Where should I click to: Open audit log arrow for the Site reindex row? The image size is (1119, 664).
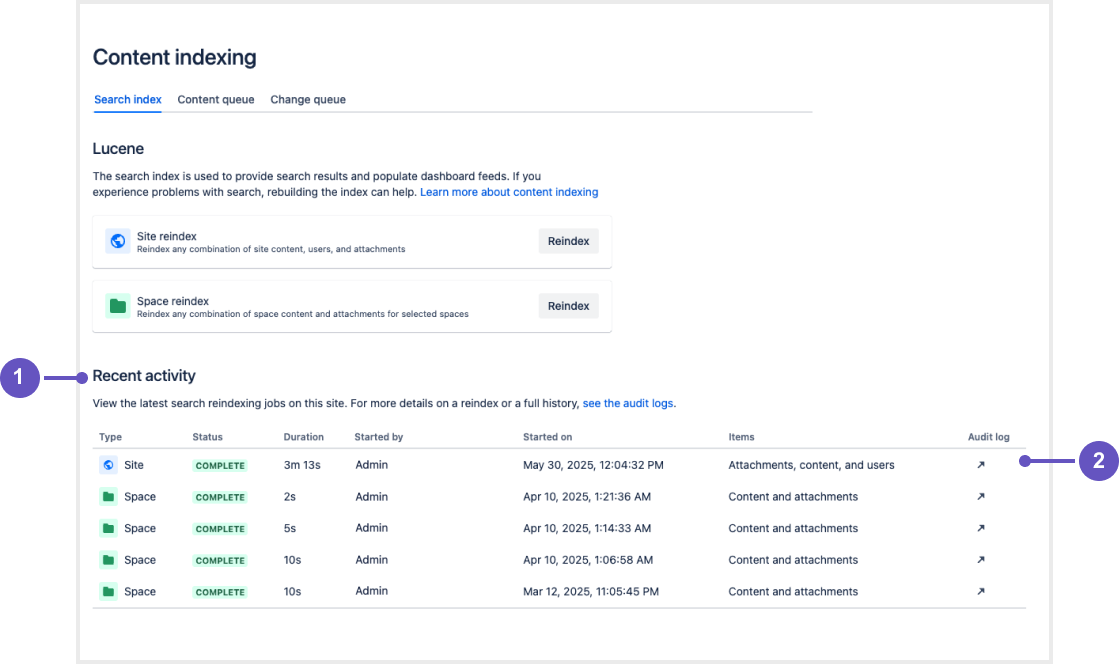[980, 465]
